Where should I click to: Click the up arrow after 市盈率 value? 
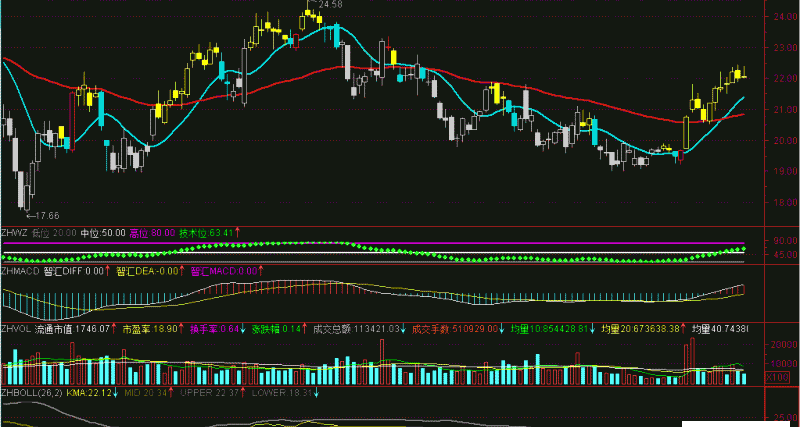(x=181, y=329)
